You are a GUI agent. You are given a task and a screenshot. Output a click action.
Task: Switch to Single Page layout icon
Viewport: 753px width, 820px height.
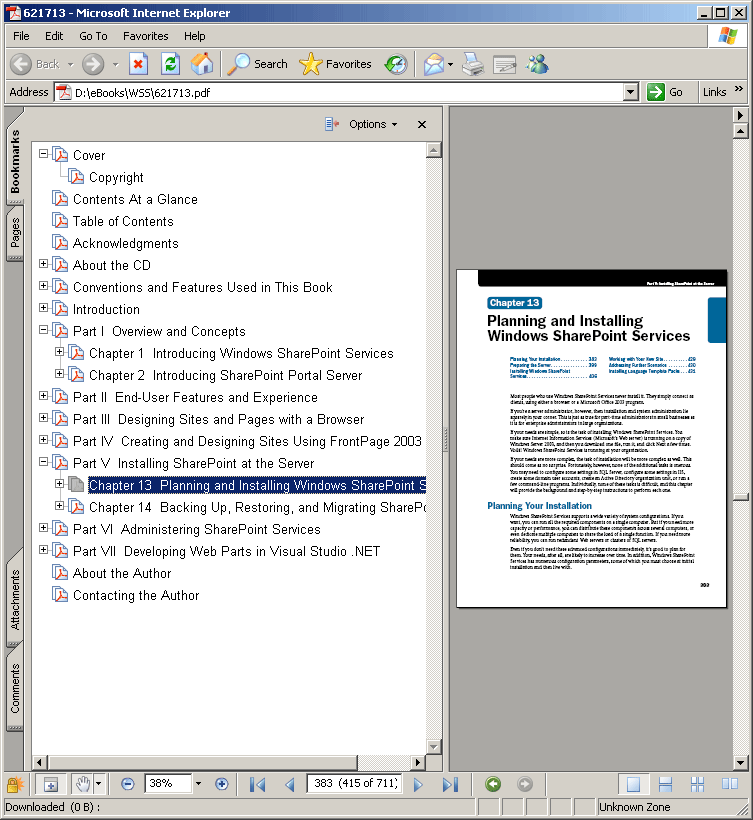click(x=633, y=784)
